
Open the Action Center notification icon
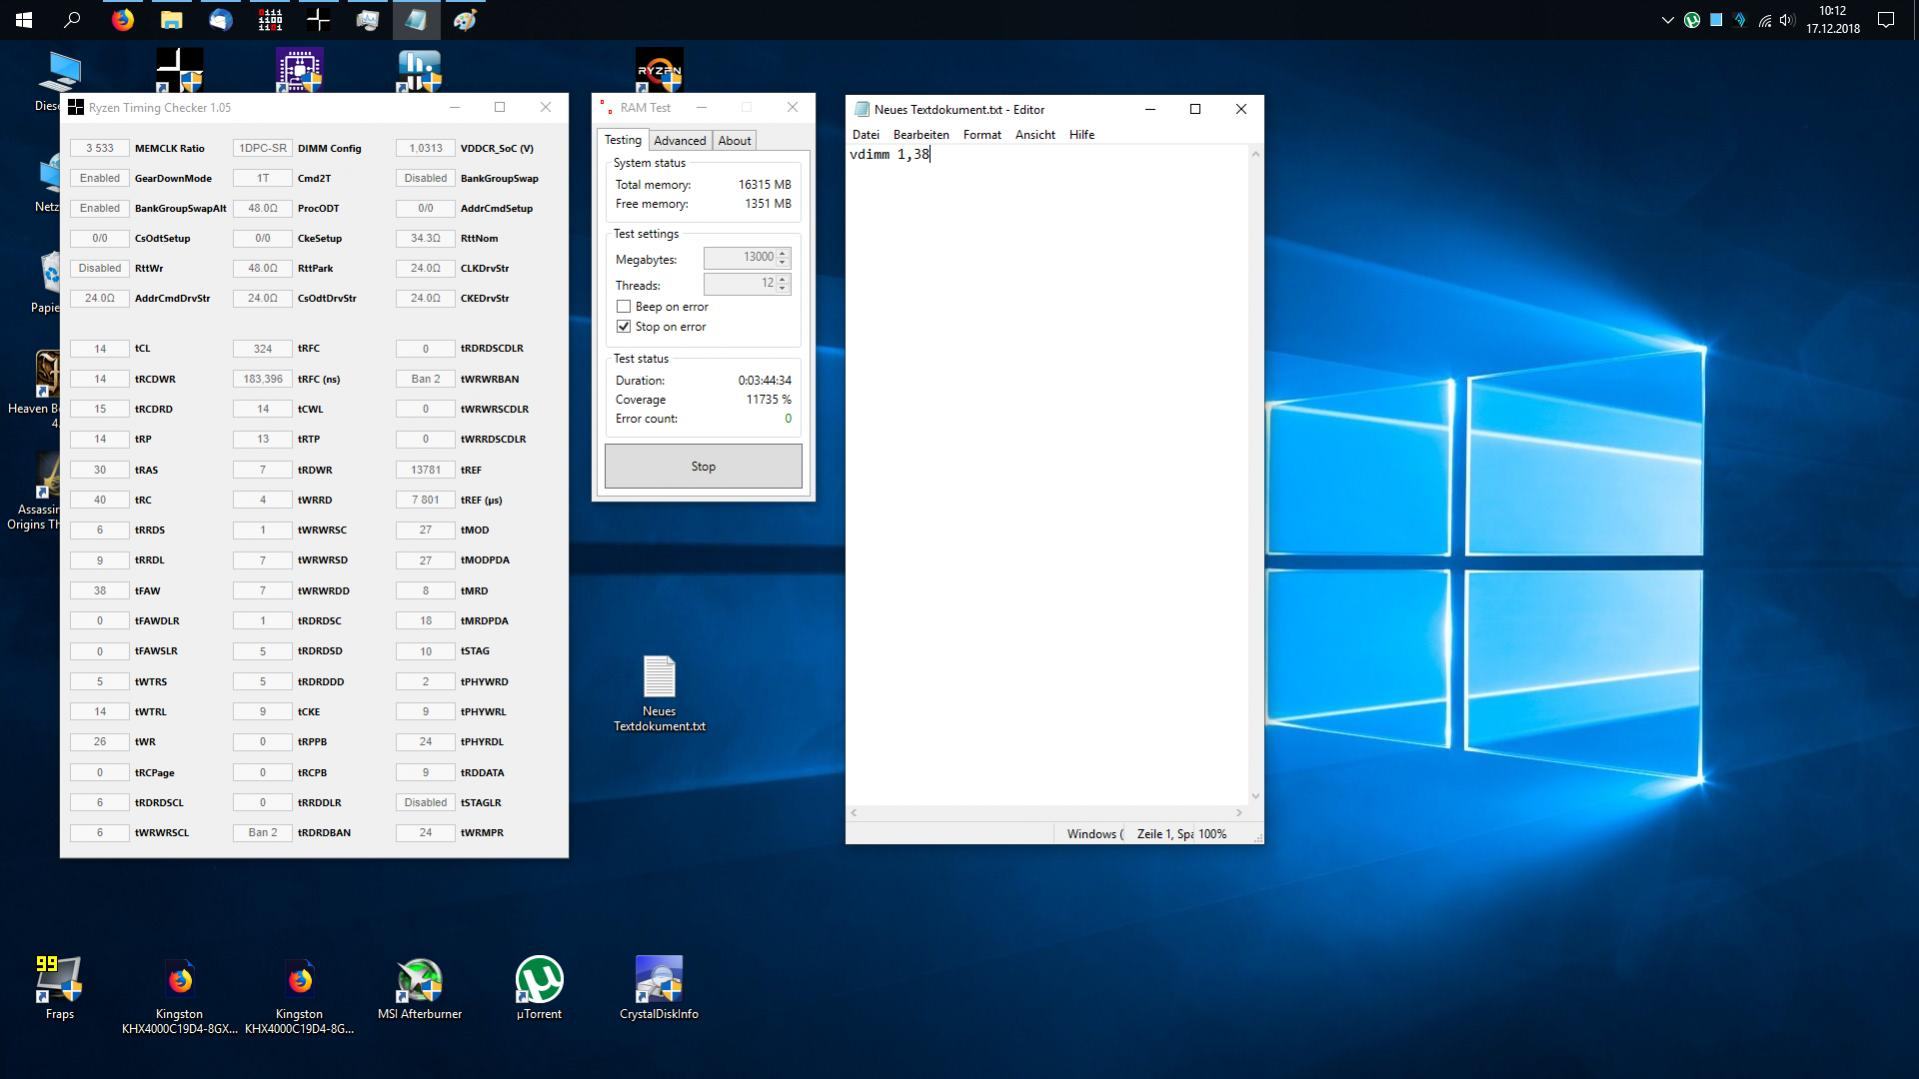1885,20
